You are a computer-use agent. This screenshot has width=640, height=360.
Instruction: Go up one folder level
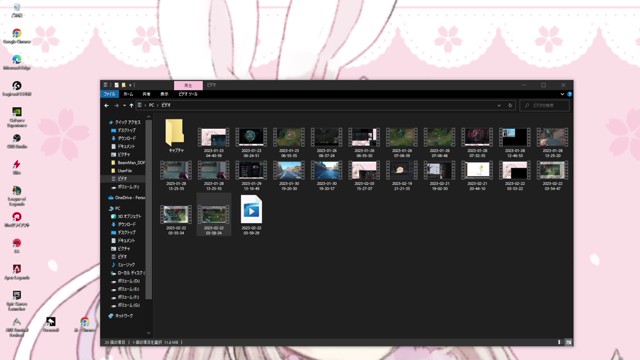[x=131, y=105]
